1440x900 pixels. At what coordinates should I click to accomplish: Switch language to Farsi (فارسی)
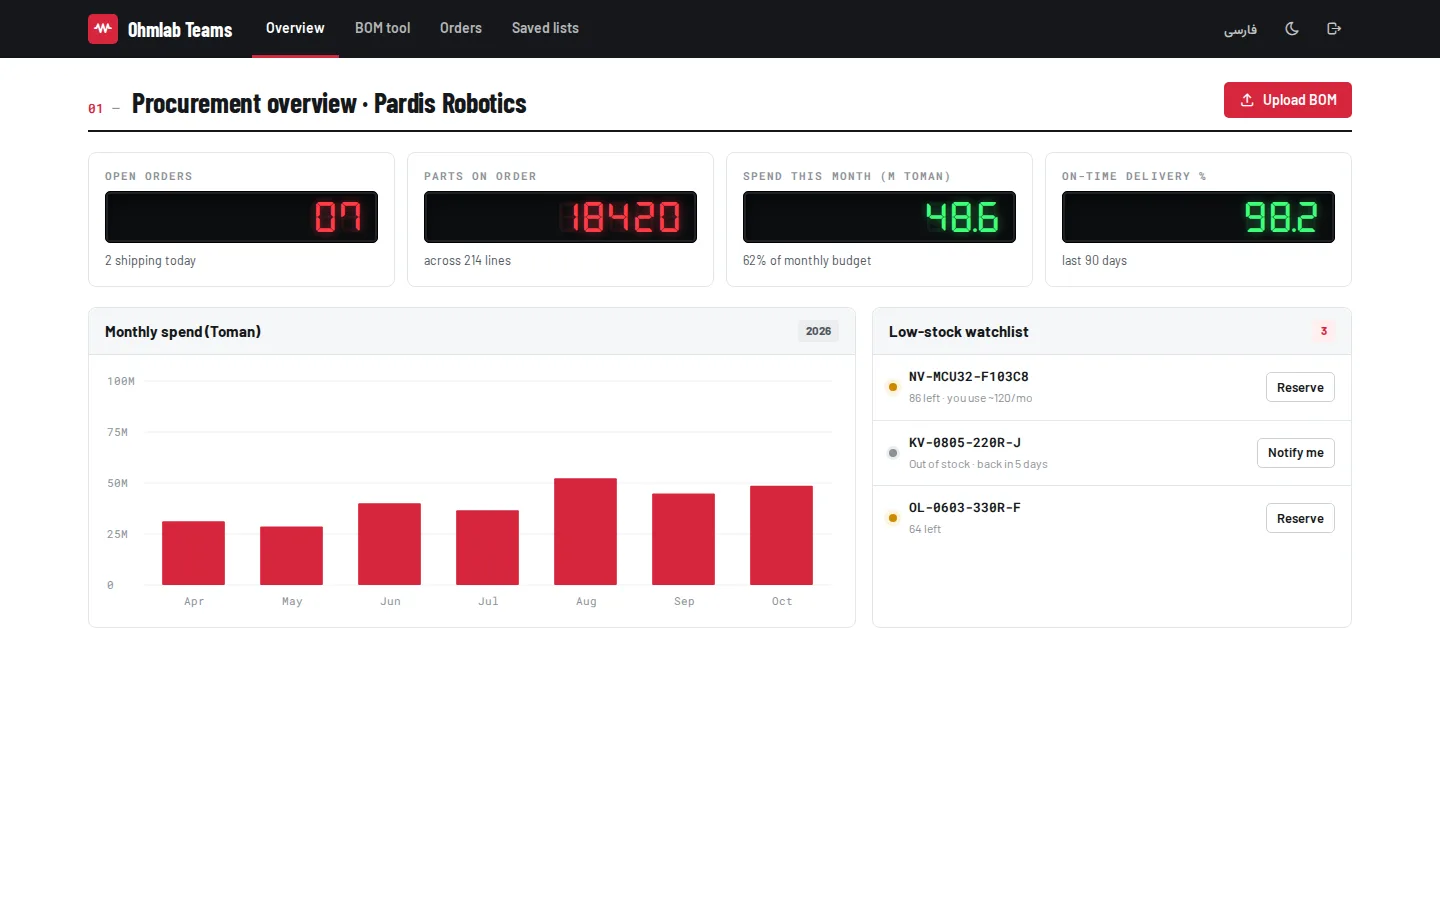tap(1240, 29)
